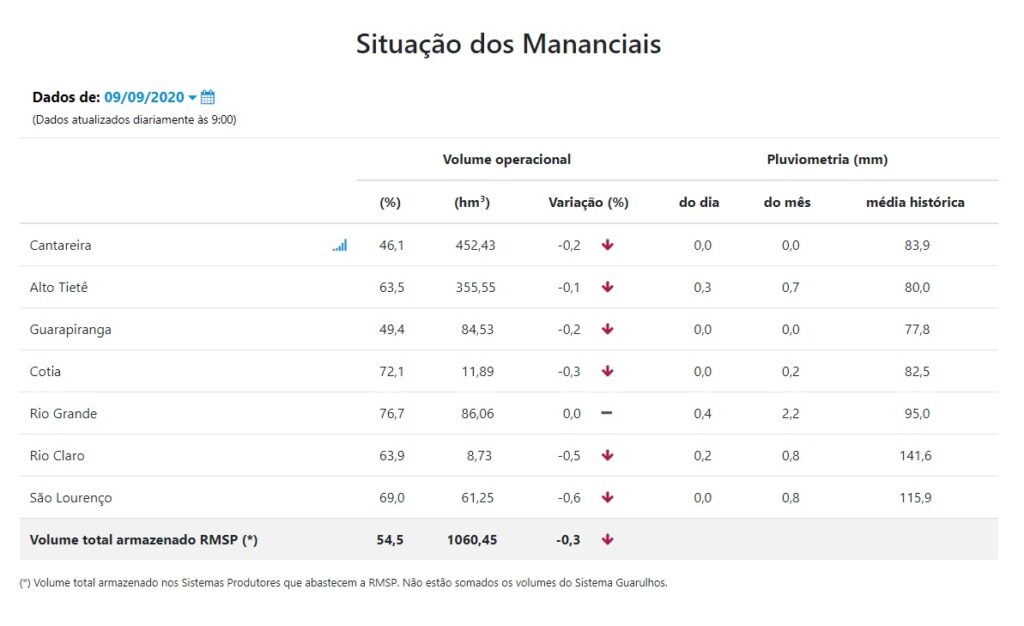Click the Volume operacional header
Screen dimensions: 1024x626
(x=507, y=159)
